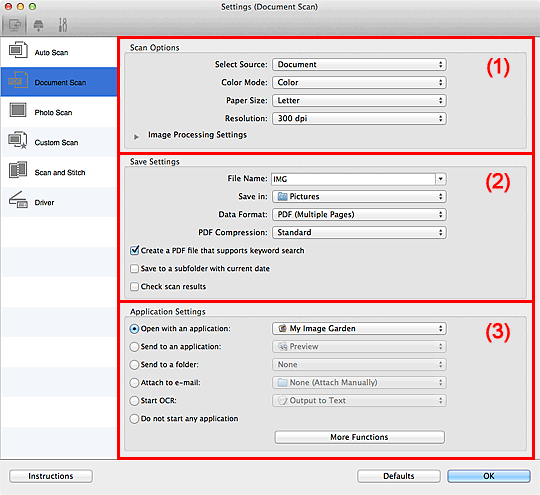Click the Custom Scan label
Screen dimensions: 540x495
coord(56,142)
